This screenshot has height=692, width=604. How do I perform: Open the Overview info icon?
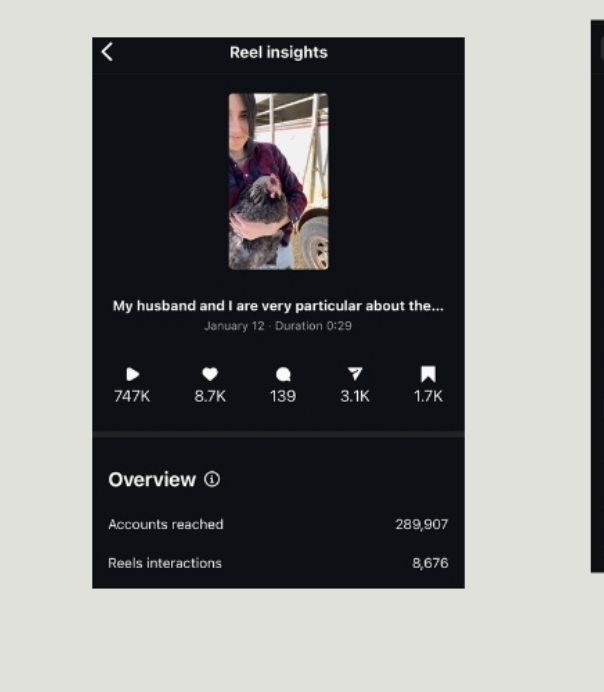tap(212, 479)
